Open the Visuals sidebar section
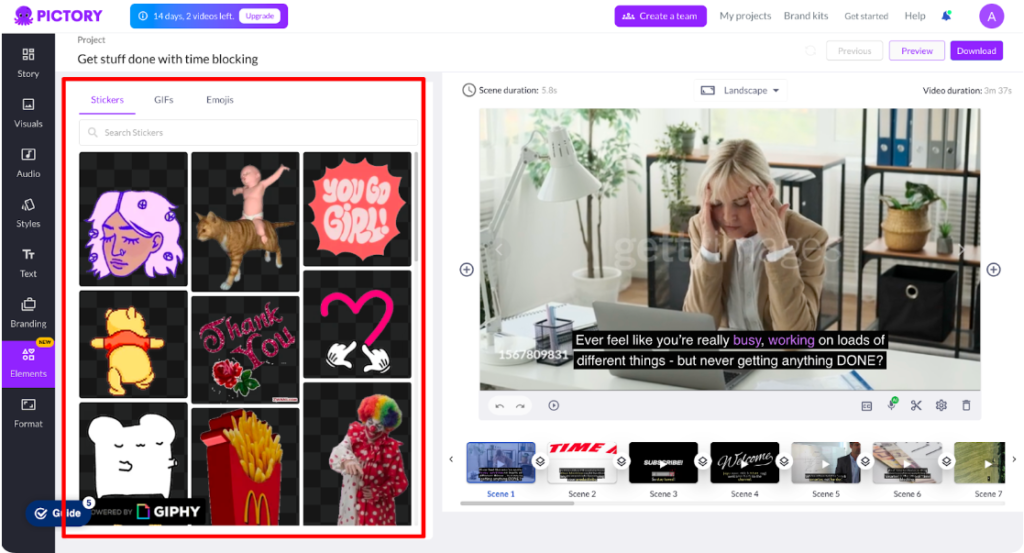 tap(28, 111)
